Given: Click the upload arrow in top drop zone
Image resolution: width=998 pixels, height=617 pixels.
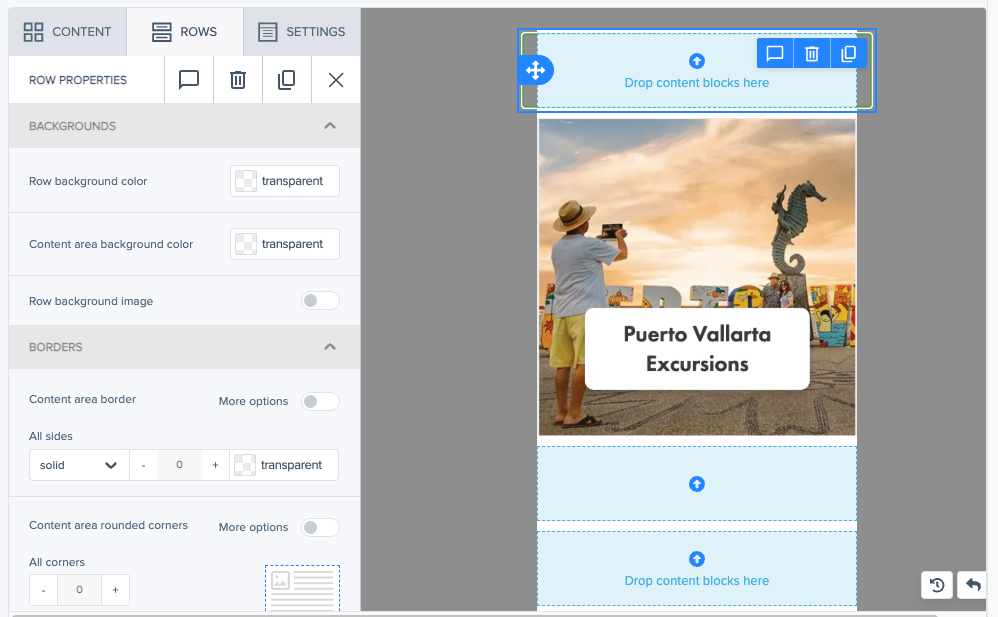Looking at the screenshot, I should [697, 61].
